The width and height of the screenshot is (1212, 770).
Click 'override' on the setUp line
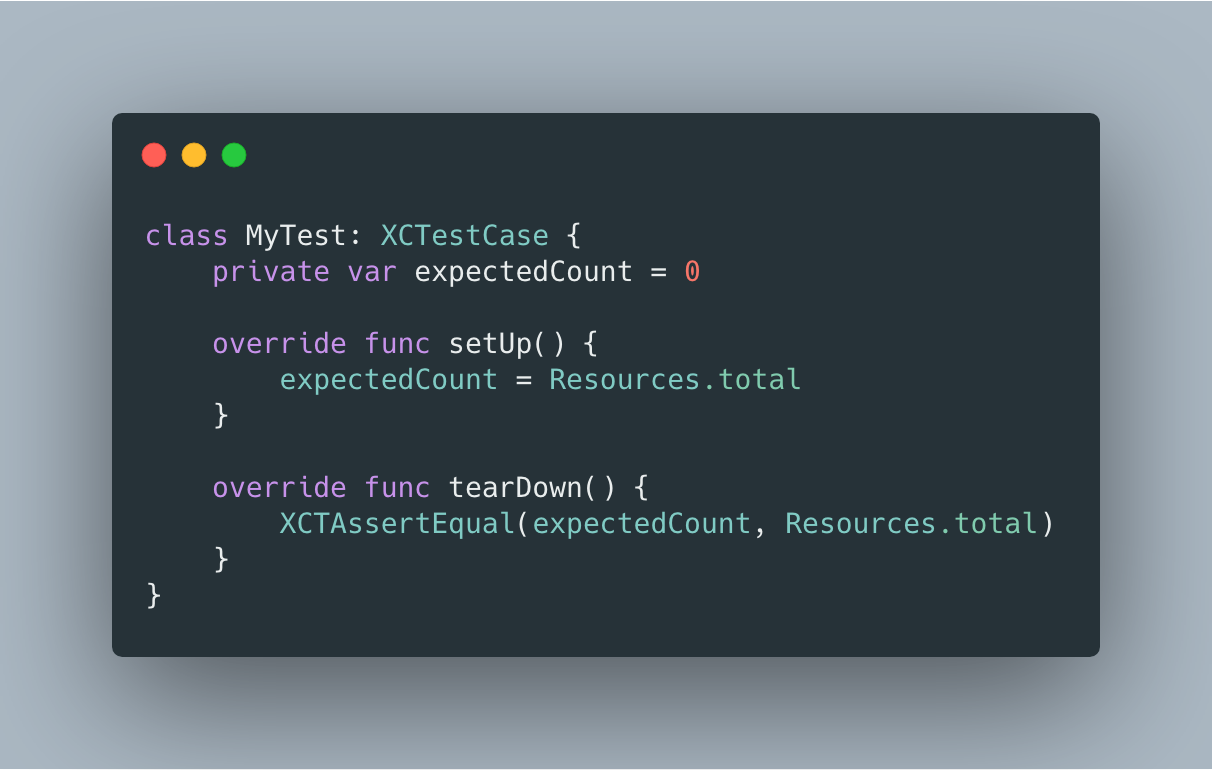[x=280, y=344]
